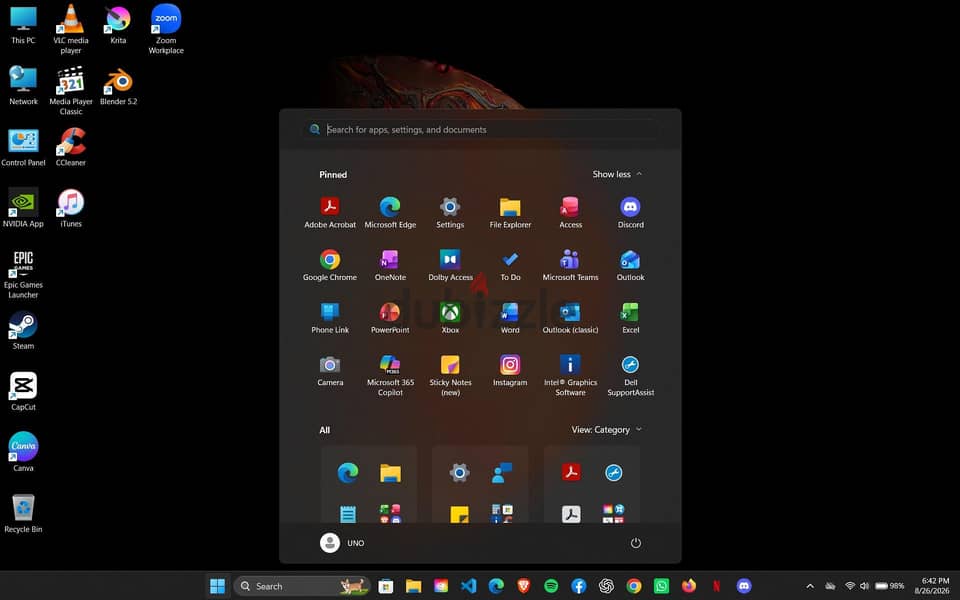The height and width of the screenshot is (600, 960).
Task: Launch Instagram from the Pinned apps
Action: coord(510,370)
